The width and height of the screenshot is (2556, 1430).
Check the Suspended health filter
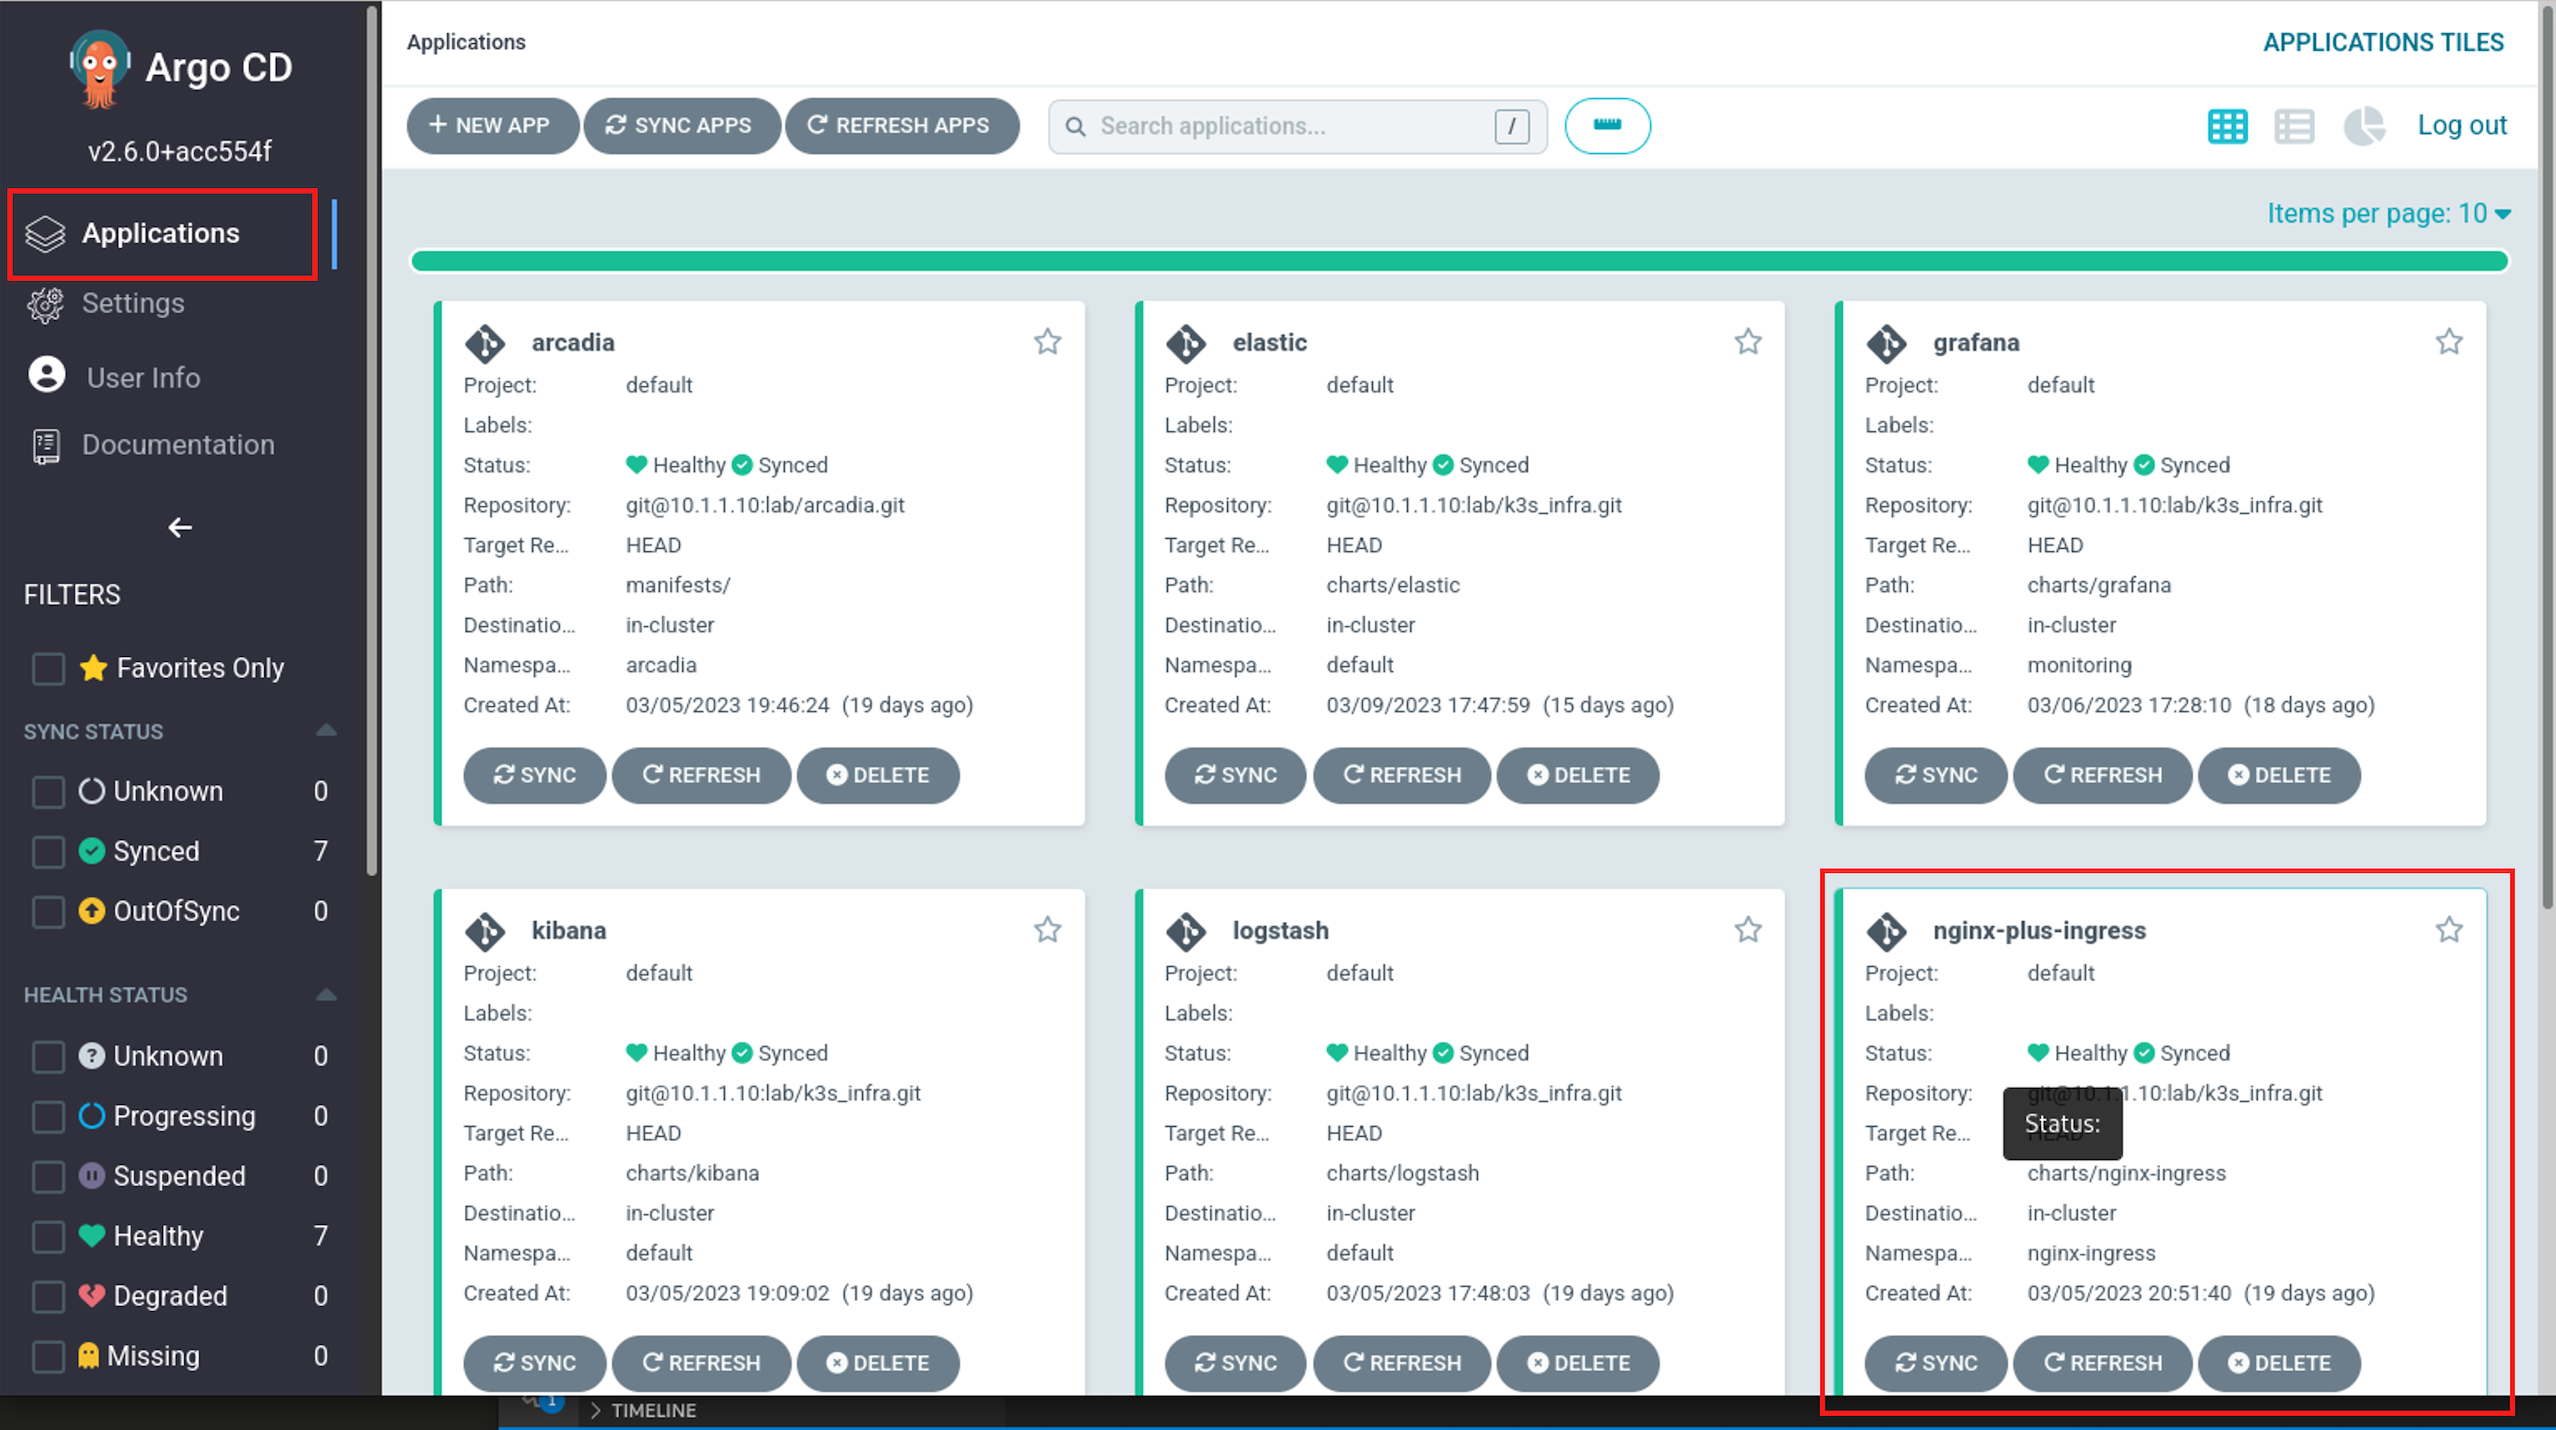[48, 1176]
